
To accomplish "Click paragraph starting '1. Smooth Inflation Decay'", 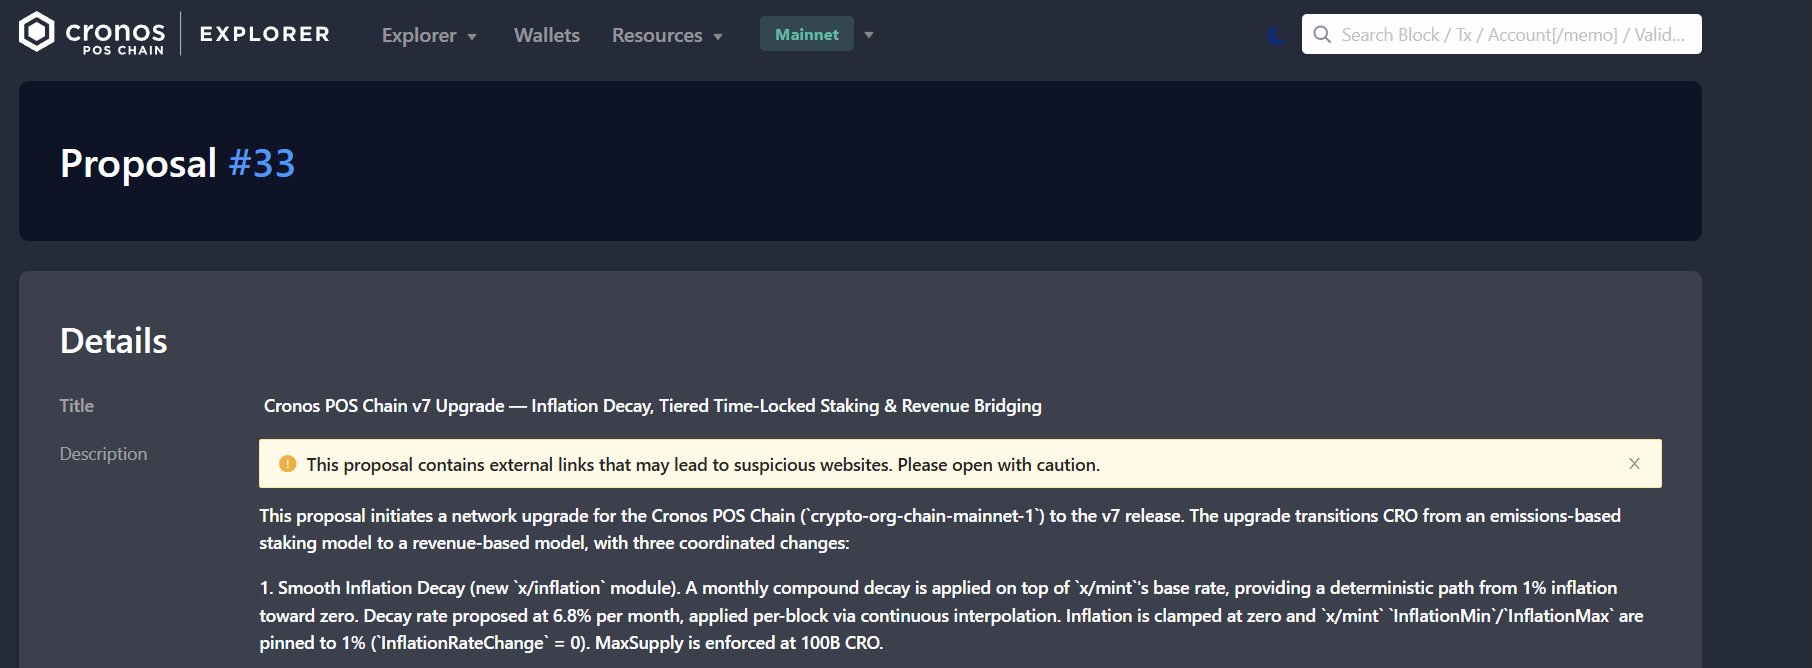I will click(951, 615).
